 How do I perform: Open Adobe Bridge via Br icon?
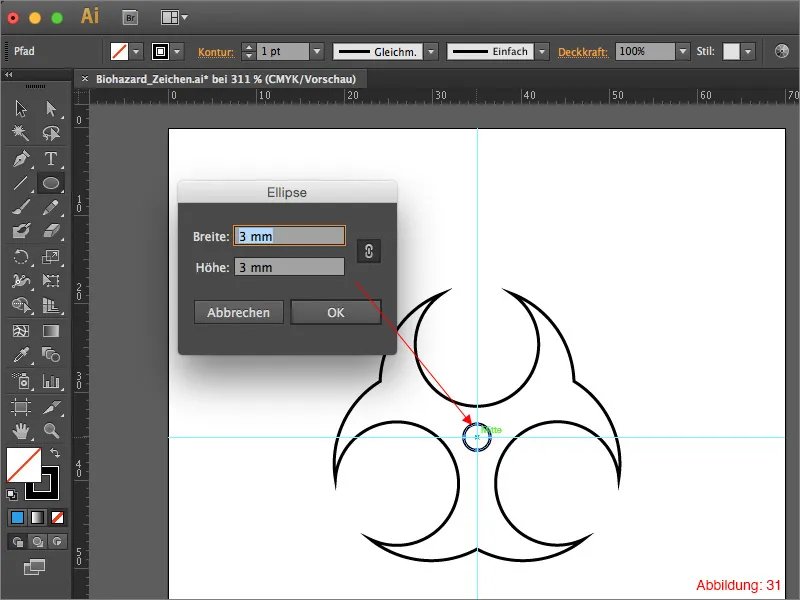[x=131, y=18]
